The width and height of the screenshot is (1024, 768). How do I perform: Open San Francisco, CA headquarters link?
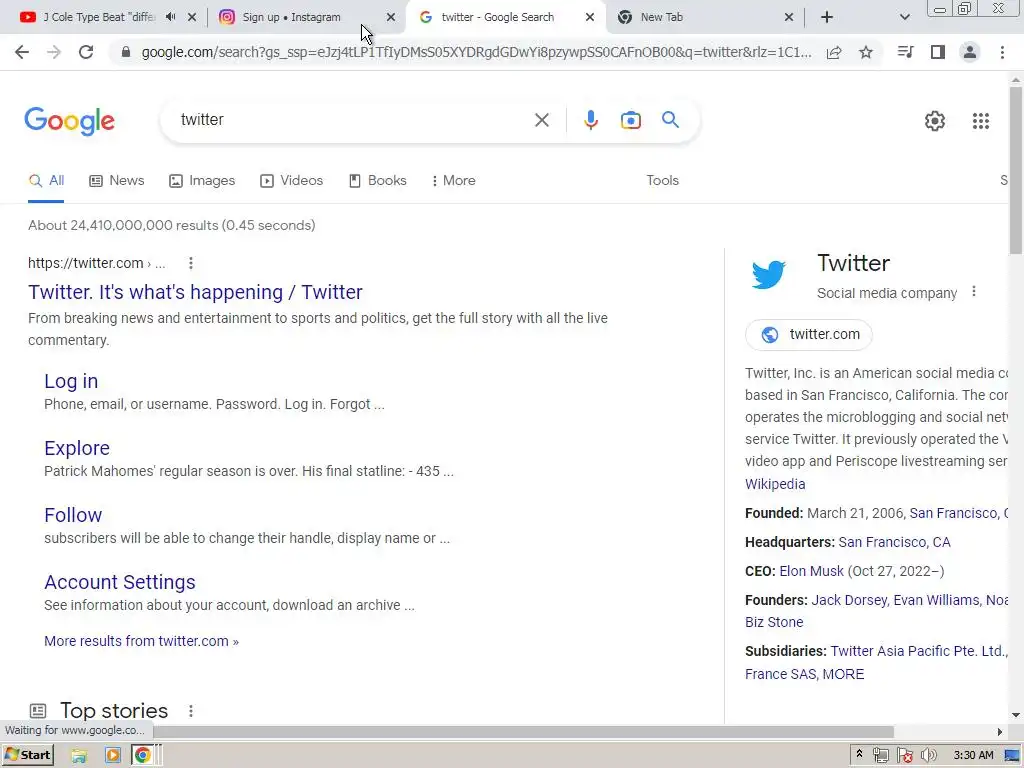coord(894,543)
